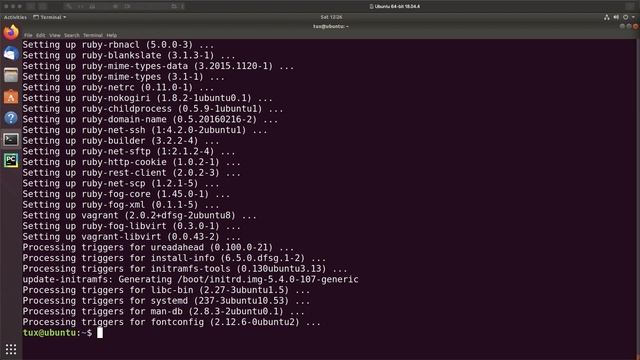Screen dimensions: 640x360
Task: Open the Edit menu
Action: tap(40, 36)
